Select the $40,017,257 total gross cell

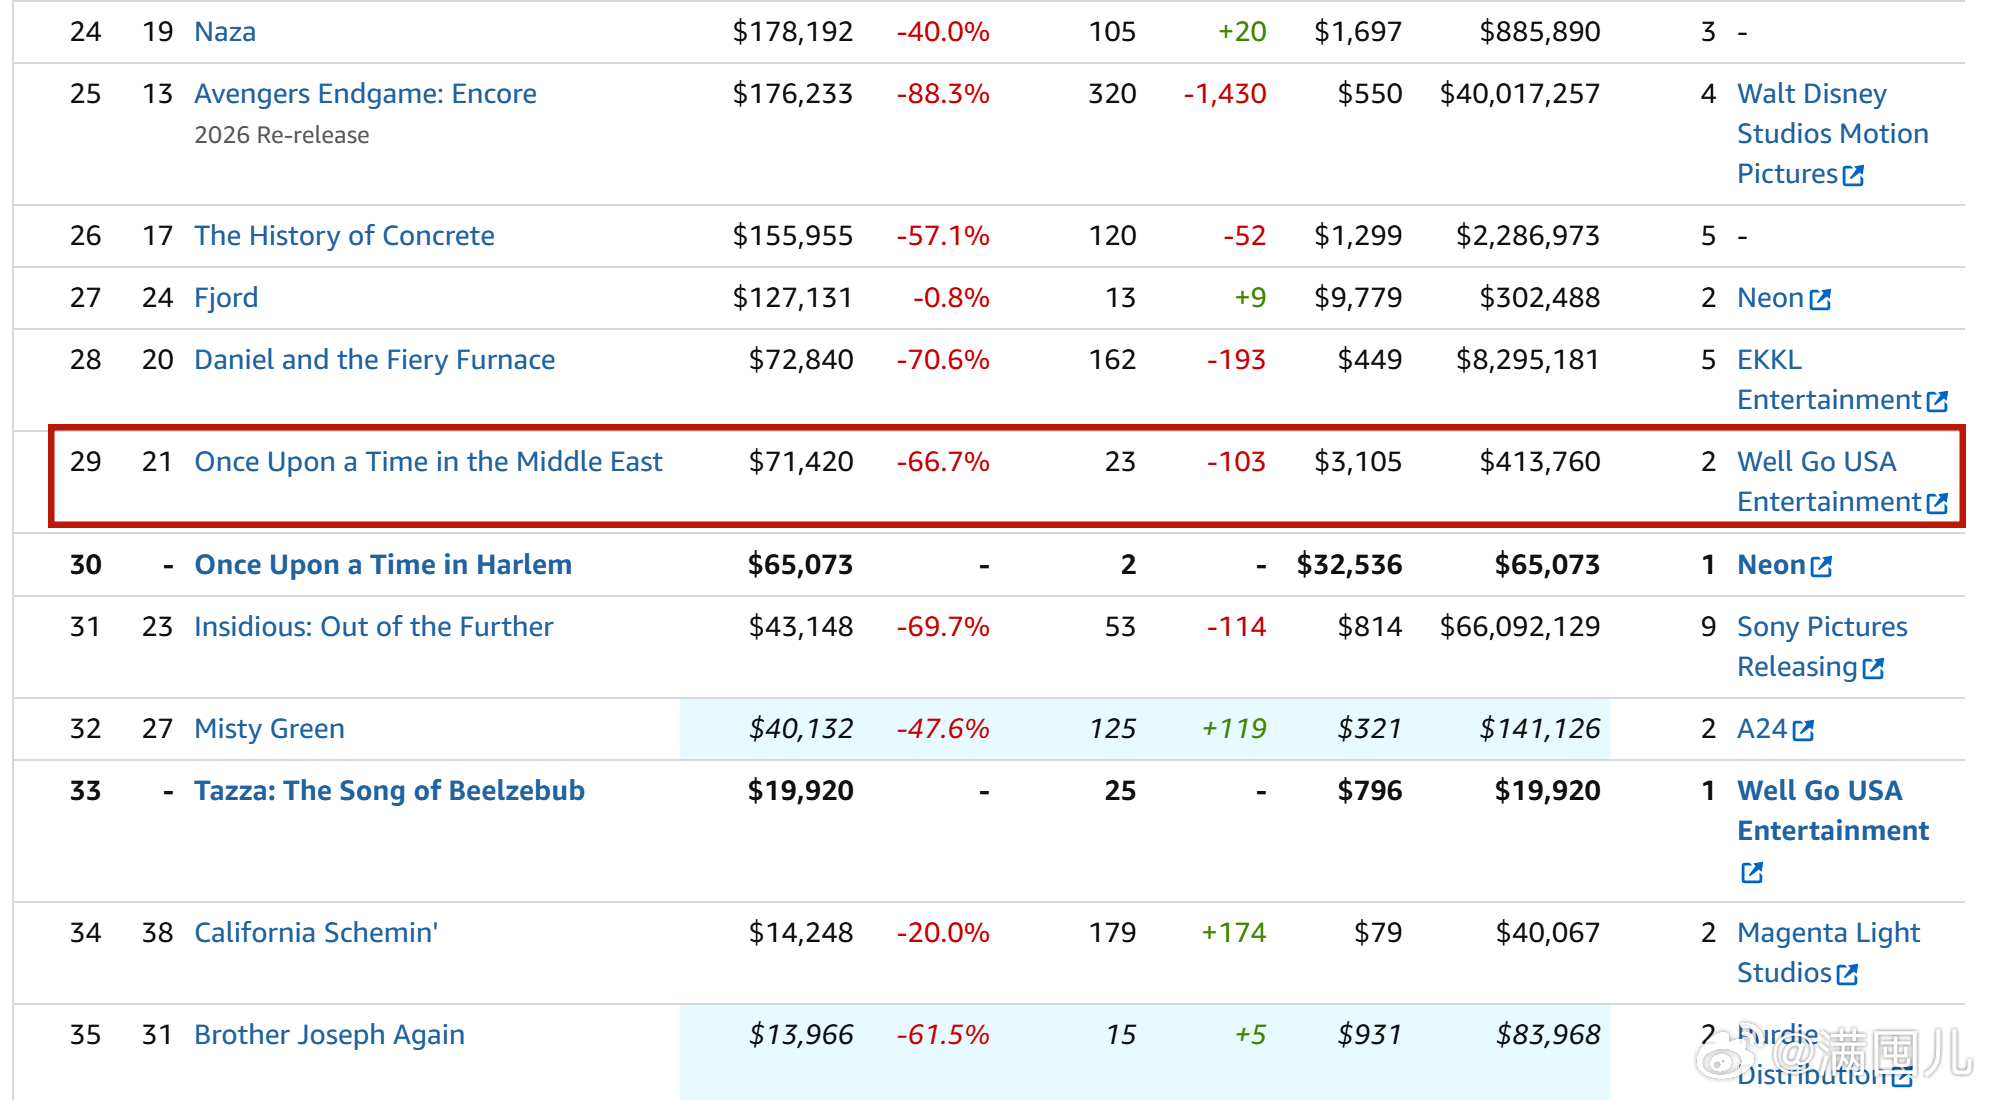coord(1520,94)
